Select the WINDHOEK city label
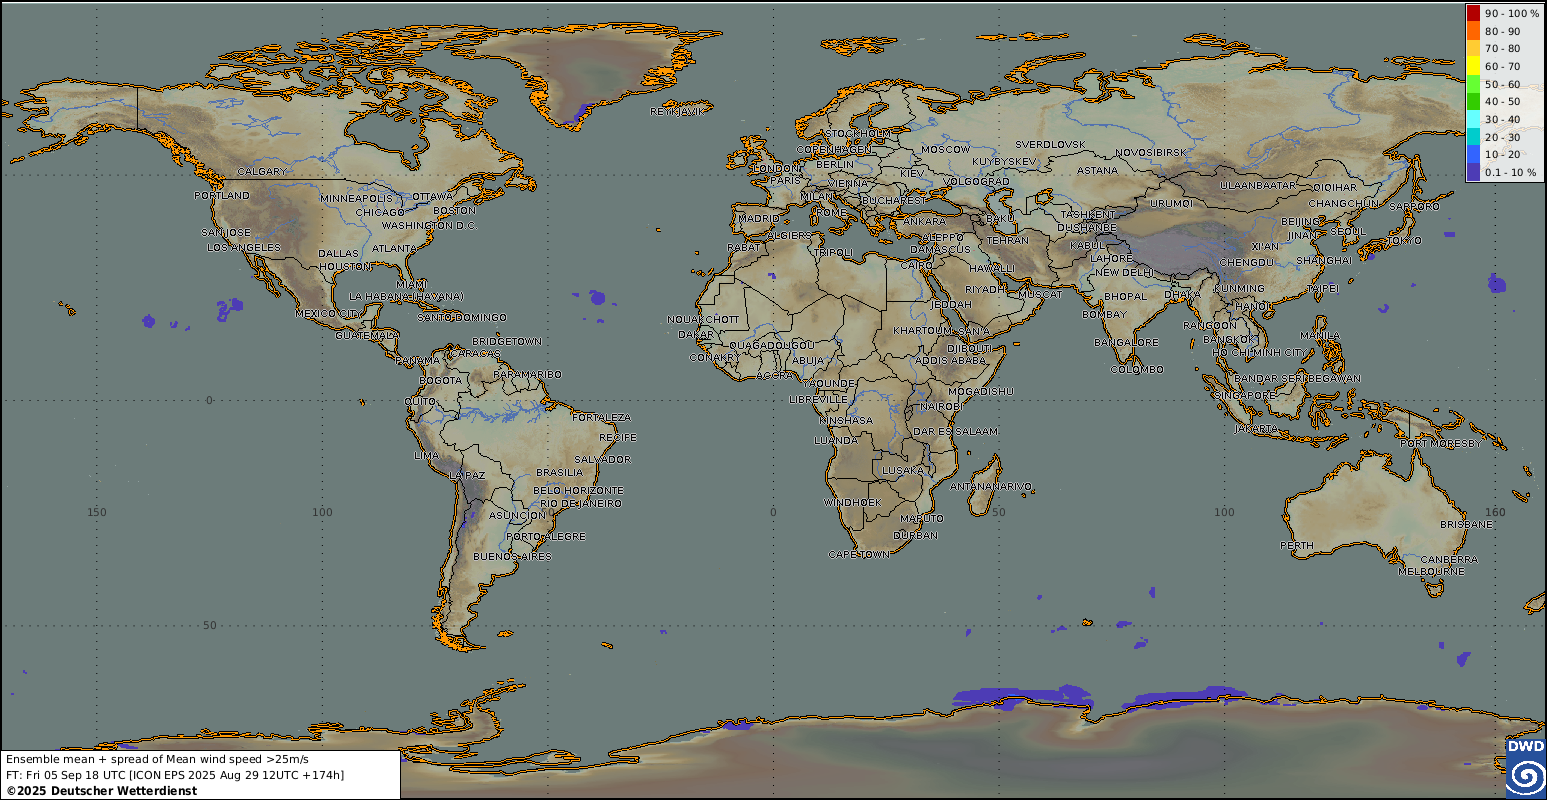 pos(852,502)
